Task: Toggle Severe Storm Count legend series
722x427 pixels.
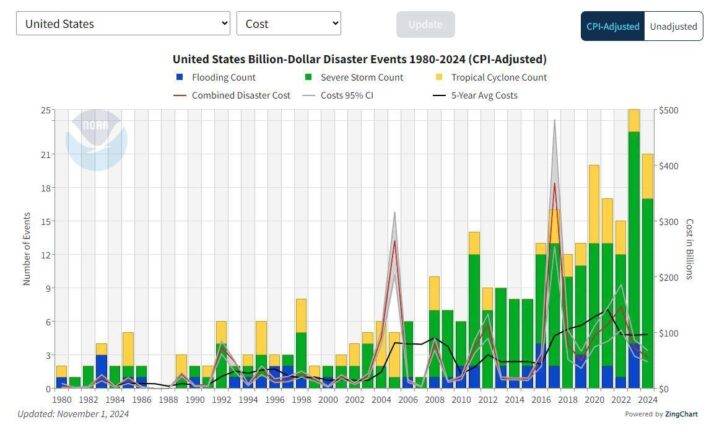Action: pos(354,77)
